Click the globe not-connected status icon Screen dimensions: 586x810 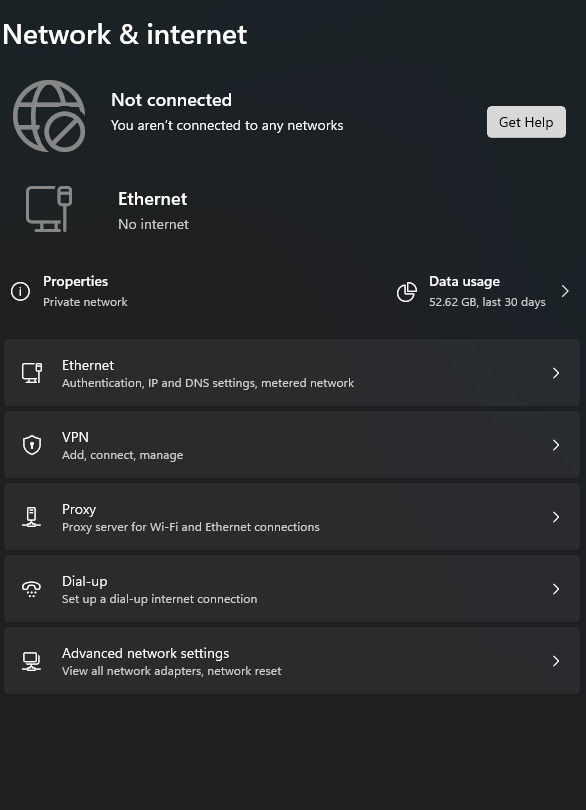tap(49, 116)
